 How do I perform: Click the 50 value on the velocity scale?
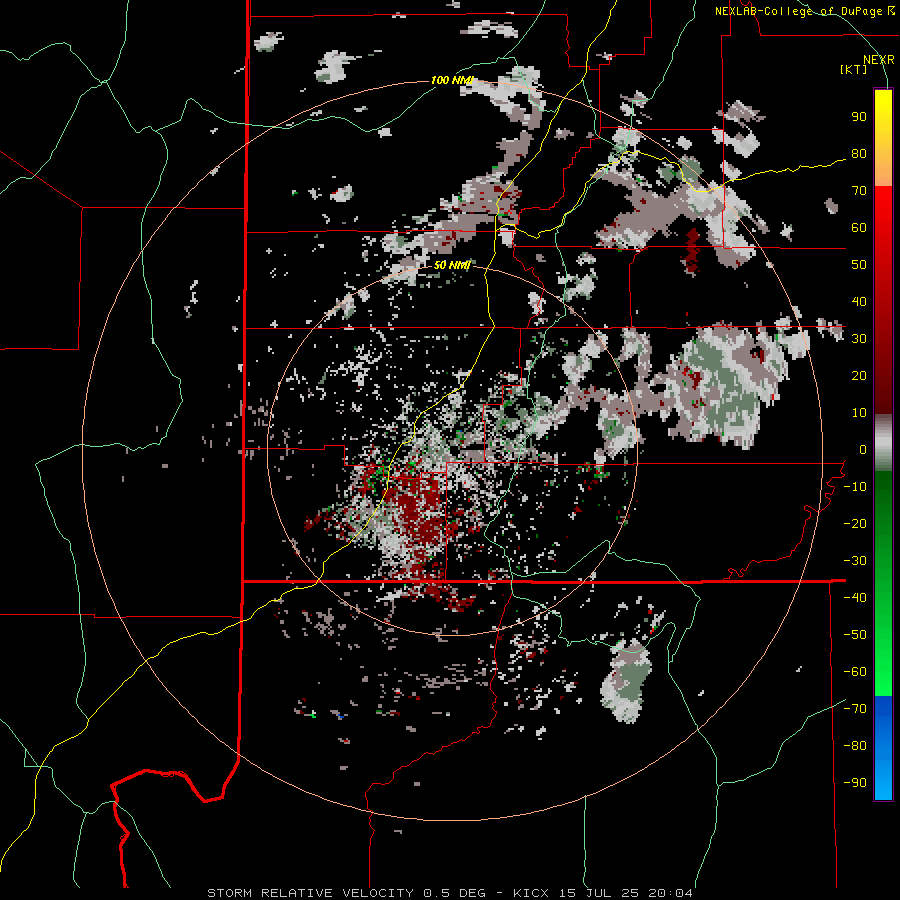[859, 265]
